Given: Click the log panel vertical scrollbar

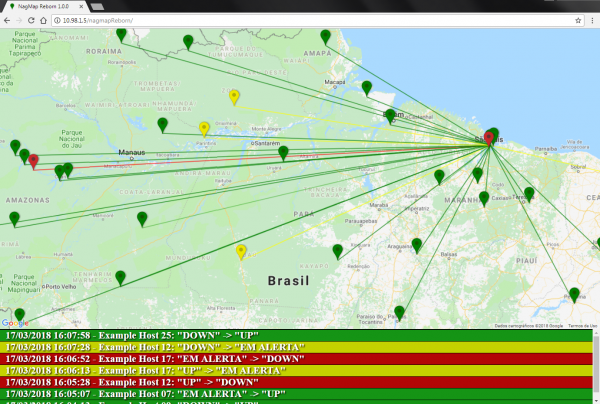Looking at the screenshot, I should (596, 365).
